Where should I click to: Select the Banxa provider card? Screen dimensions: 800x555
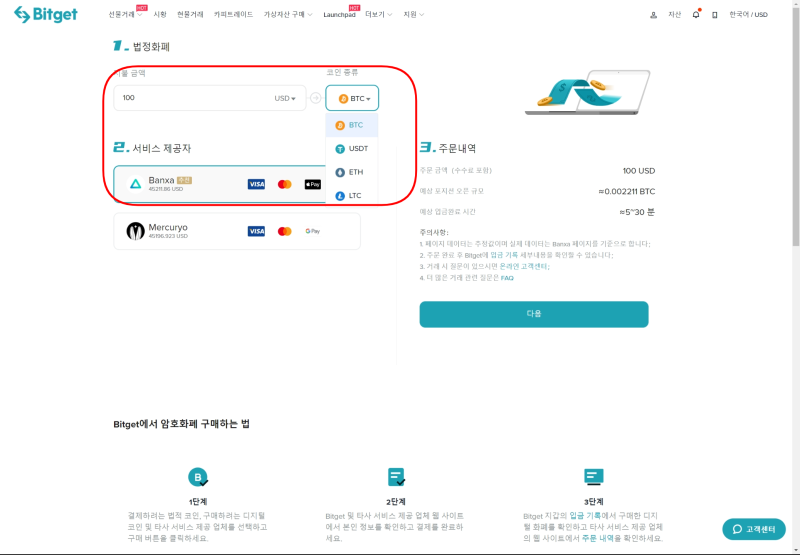tap(237, 184)
